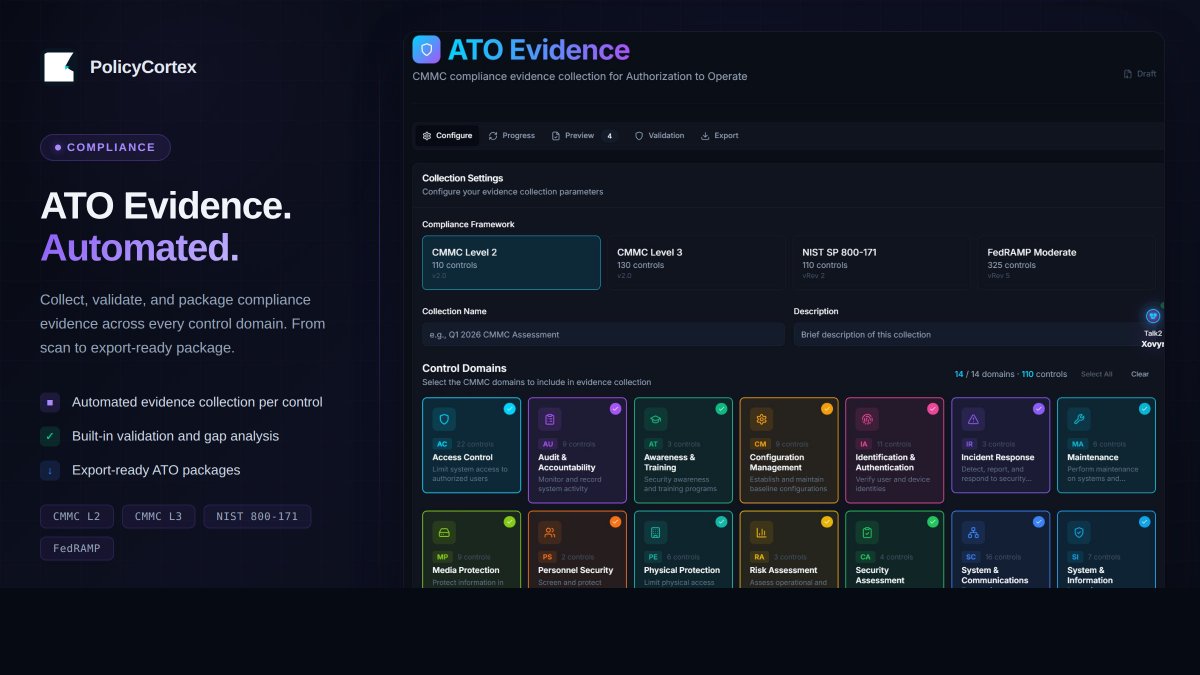Select the CMMC Level 3 framework card

click(696, 263)
